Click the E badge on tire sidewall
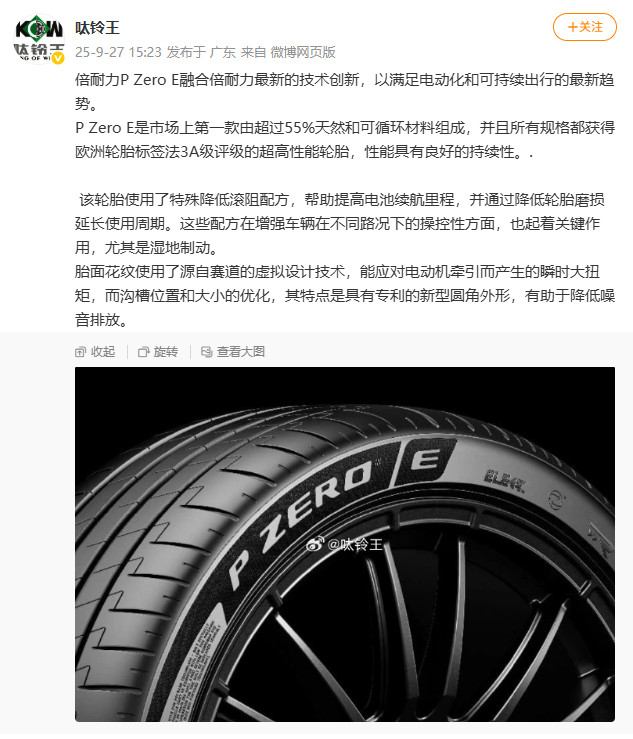The width and height of the screenshot is (633, 739). [425, 459]
